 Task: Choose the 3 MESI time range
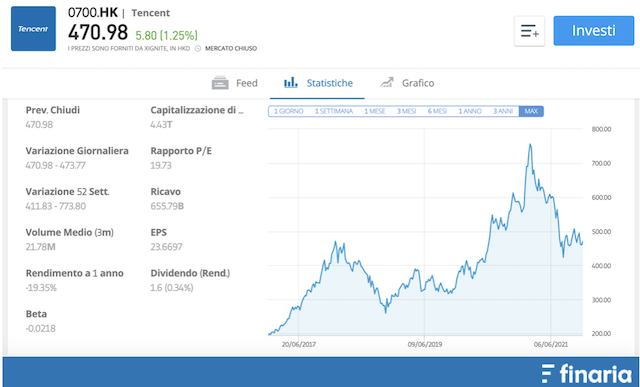tap(407, 111)
